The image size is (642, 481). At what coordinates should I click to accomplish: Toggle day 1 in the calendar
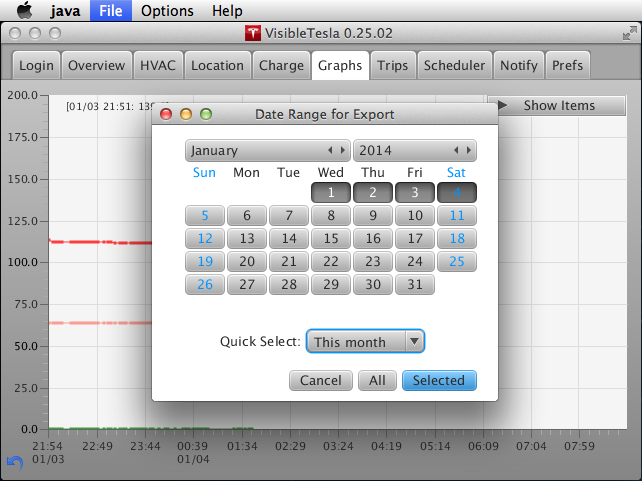coord(331,192)
